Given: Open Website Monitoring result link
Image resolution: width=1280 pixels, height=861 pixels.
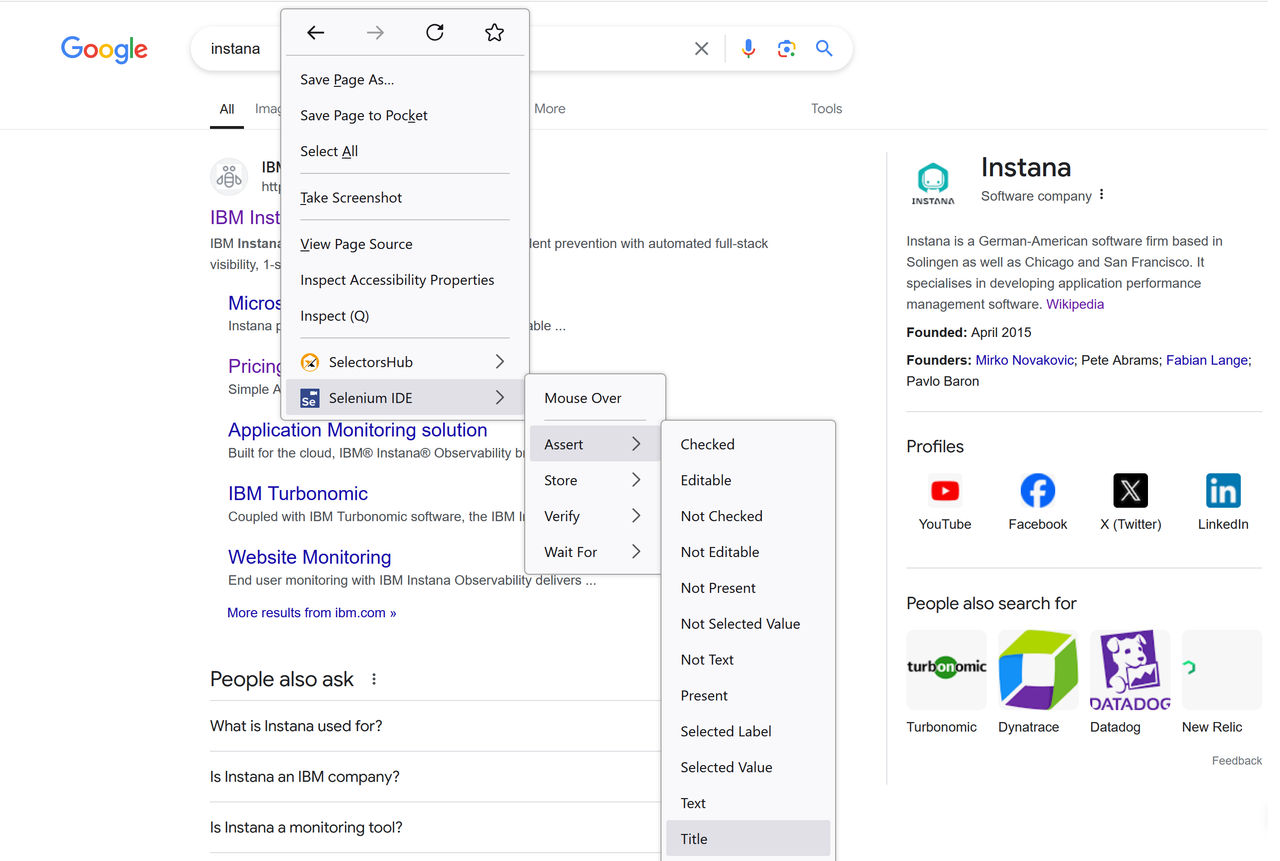Looking at the screenshot, I should [309, 557].
